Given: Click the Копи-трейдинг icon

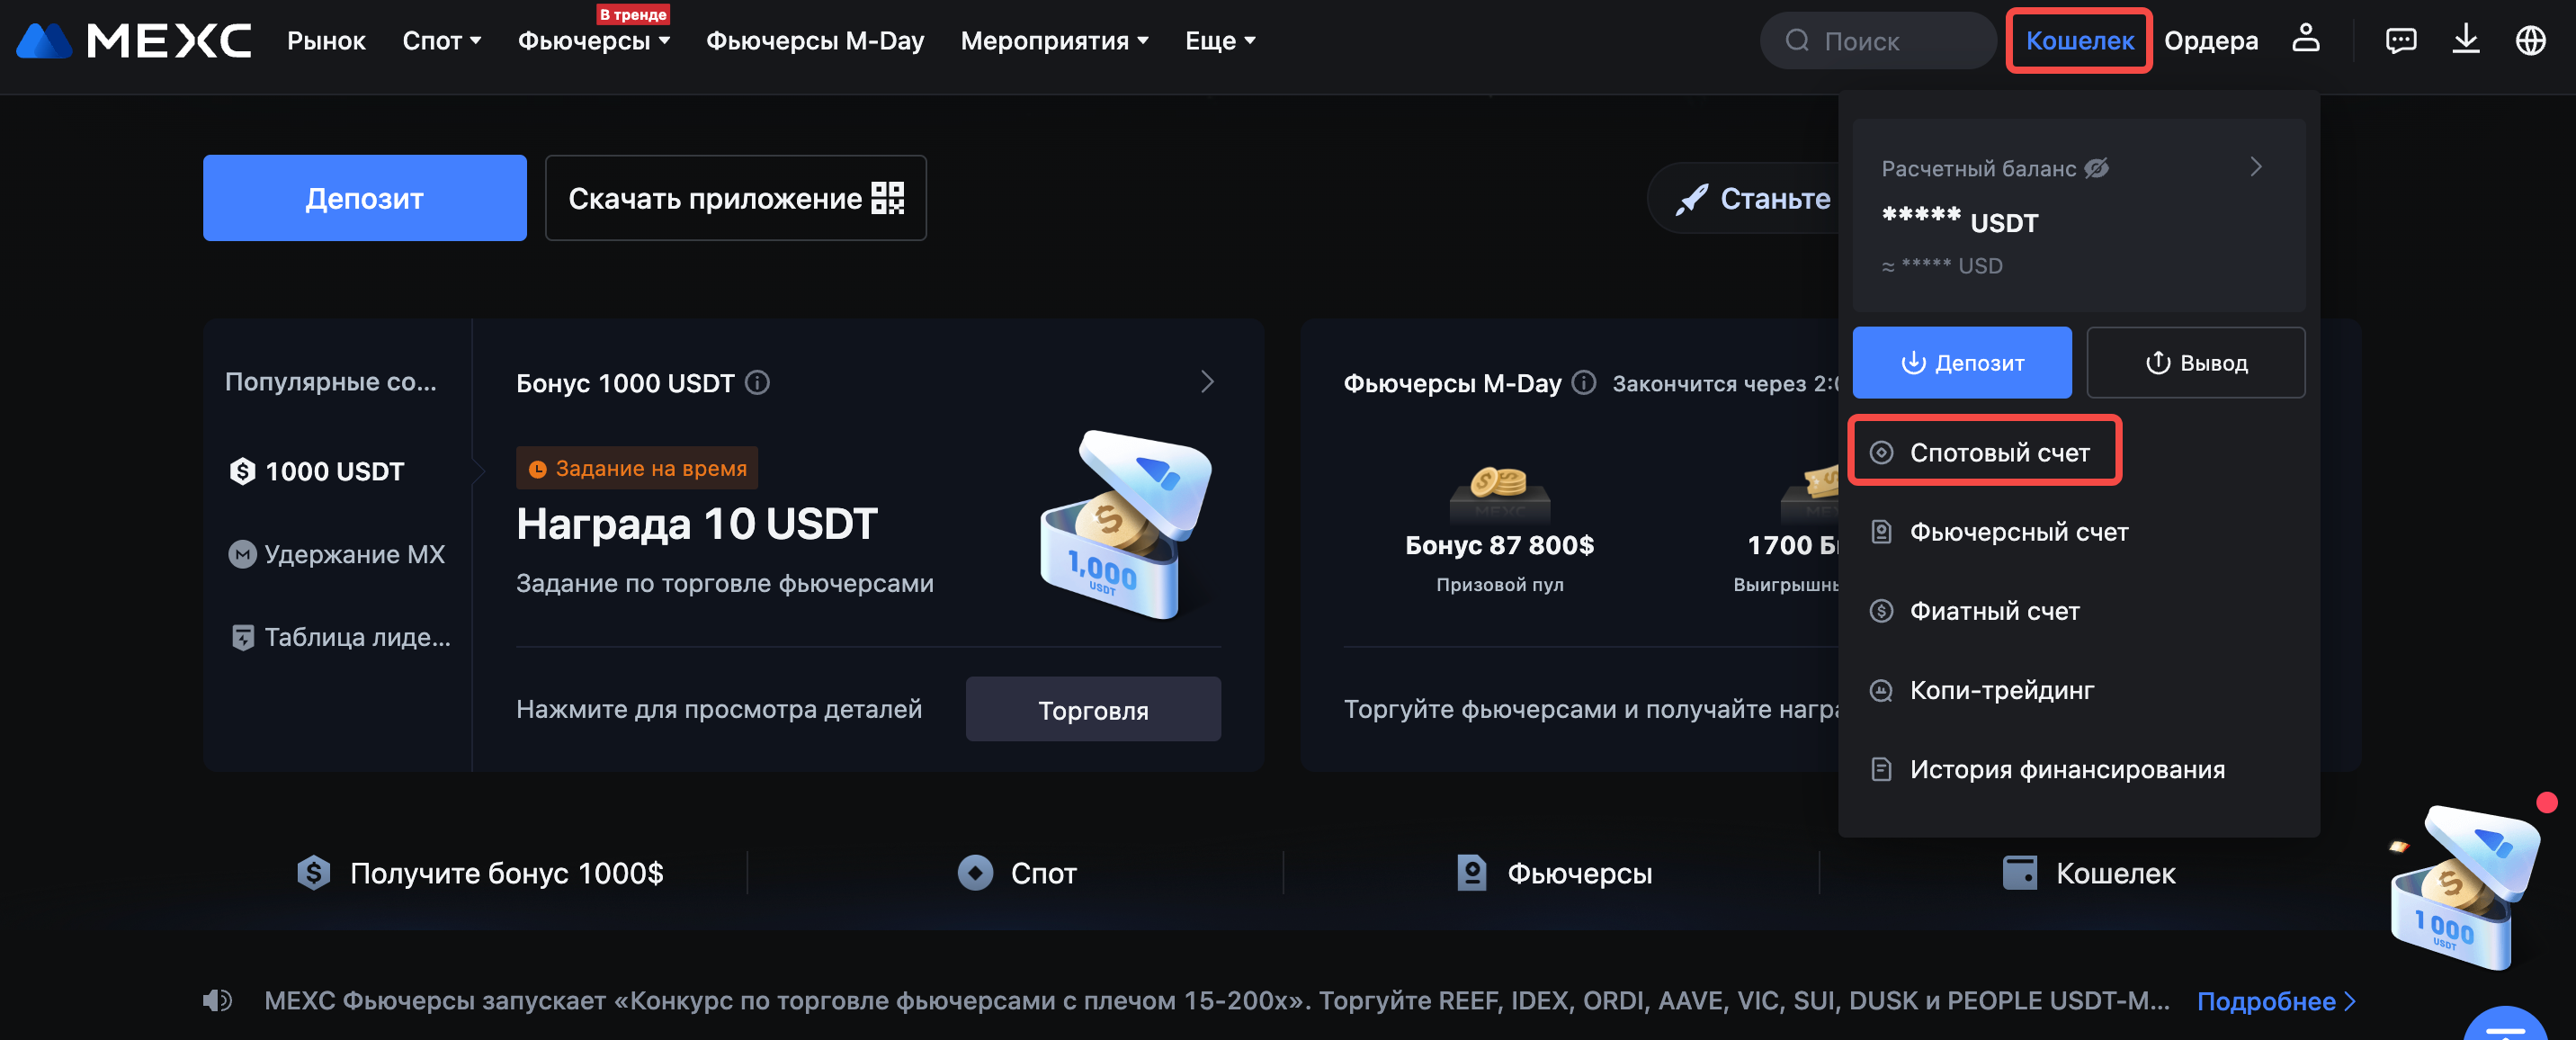Looking at the screenshot, I should (1881, 690).
